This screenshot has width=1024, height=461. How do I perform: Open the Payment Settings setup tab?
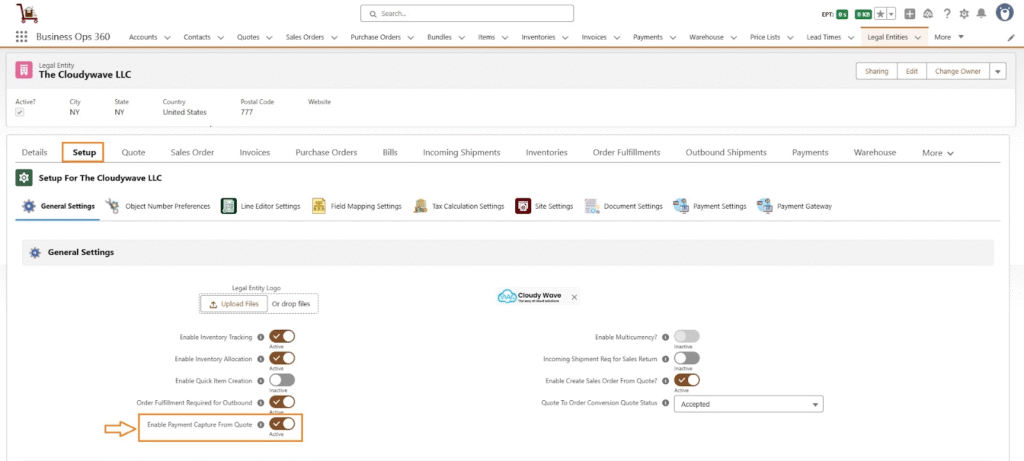click(710, 206)
